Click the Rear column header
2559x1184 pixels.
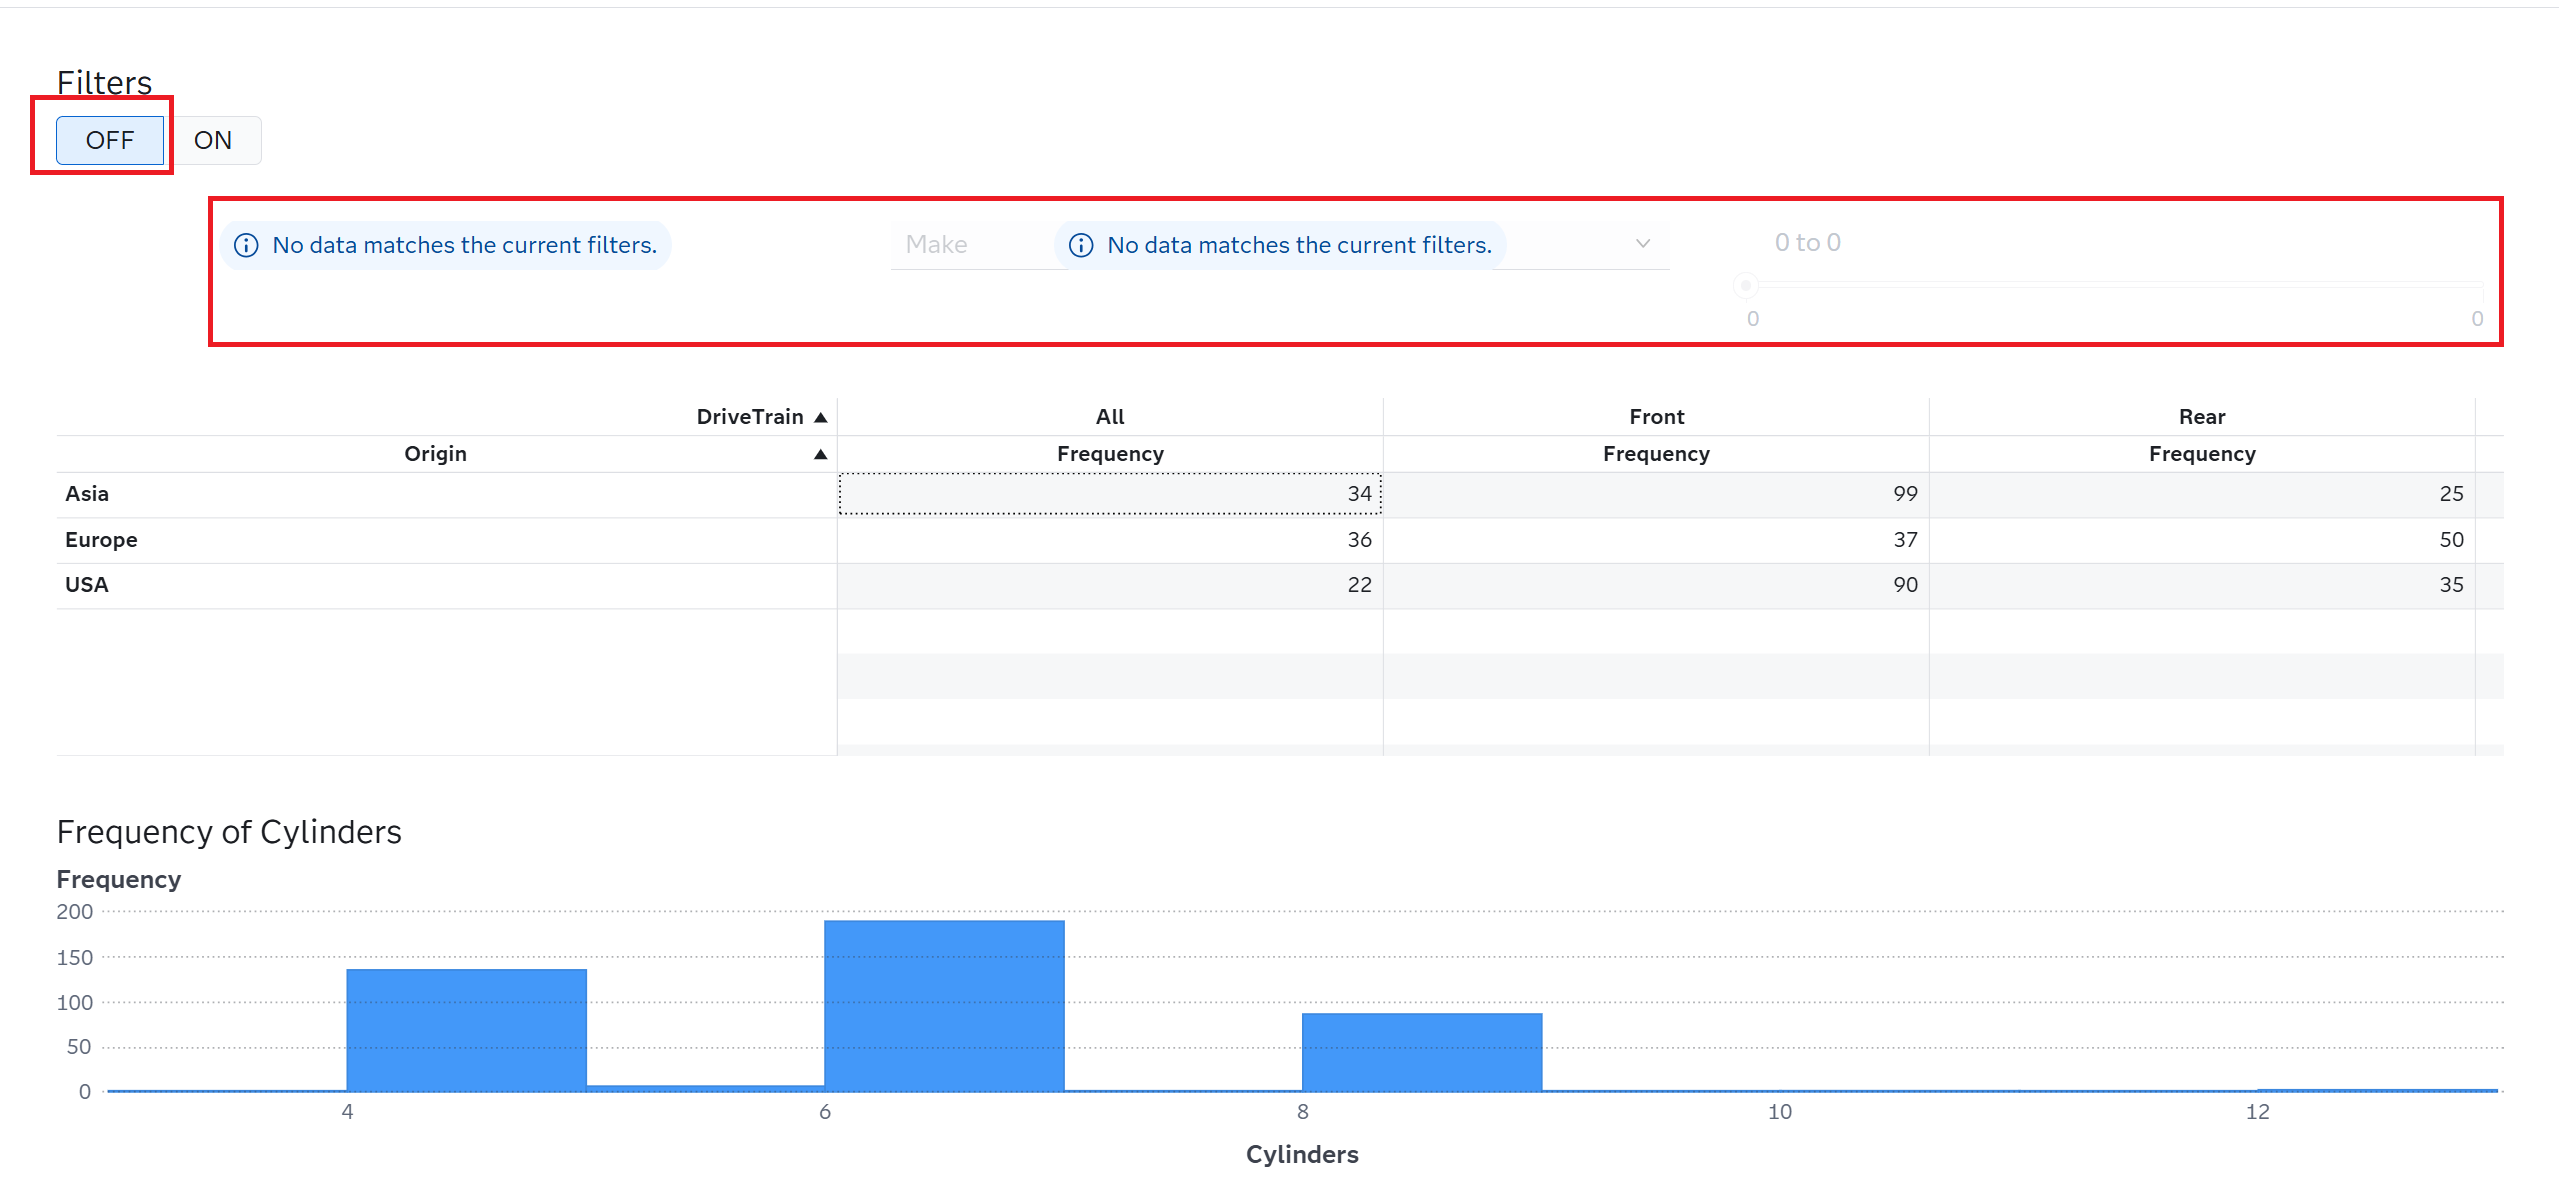(2202, 416)
